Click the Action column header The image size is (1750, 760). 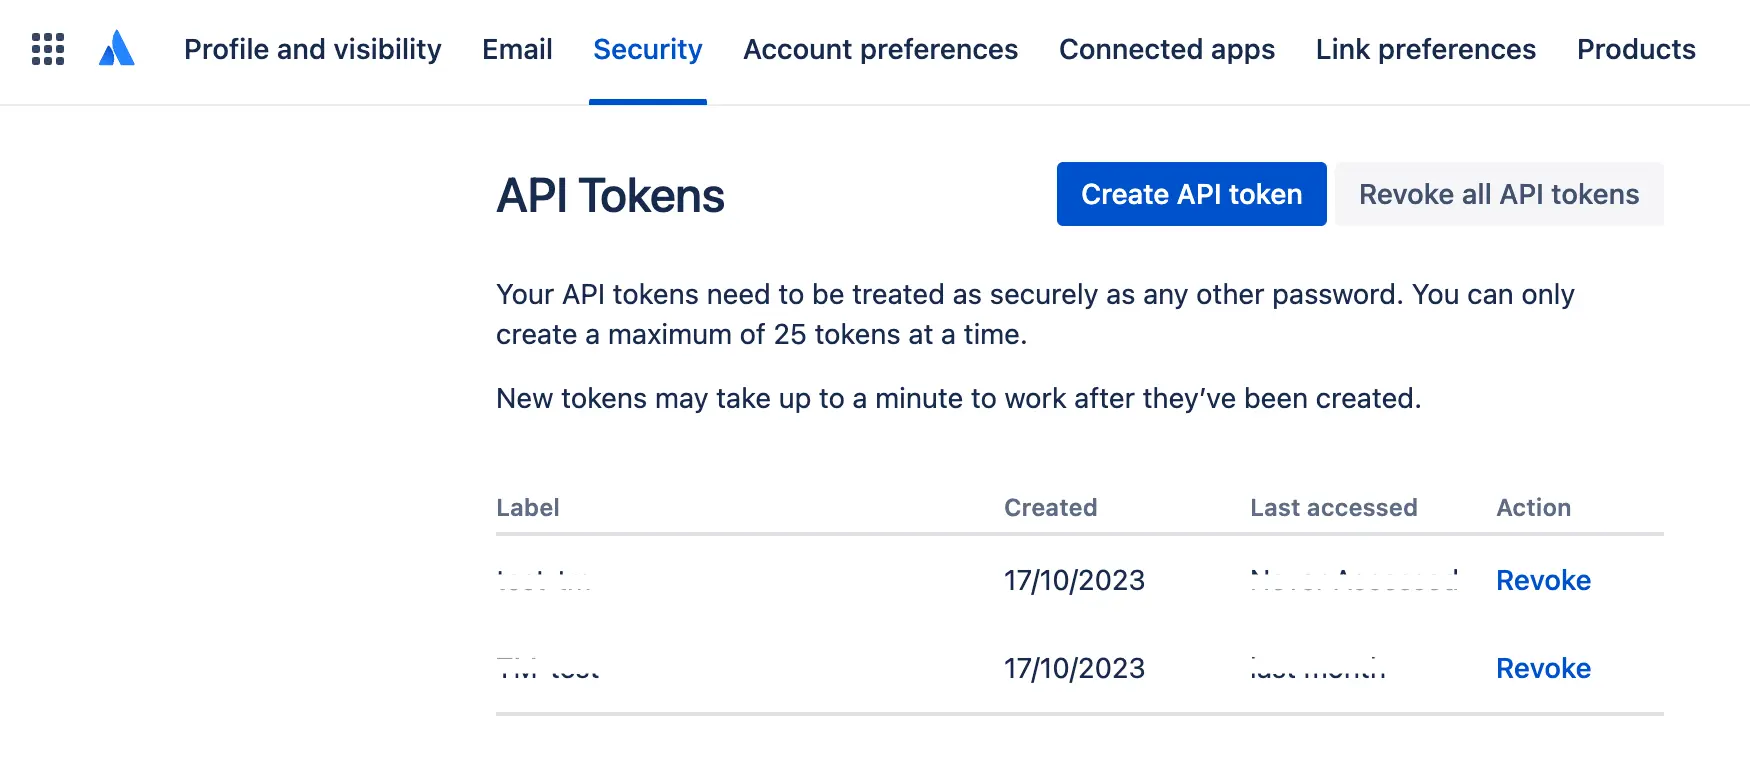(x=1533, y=508)
